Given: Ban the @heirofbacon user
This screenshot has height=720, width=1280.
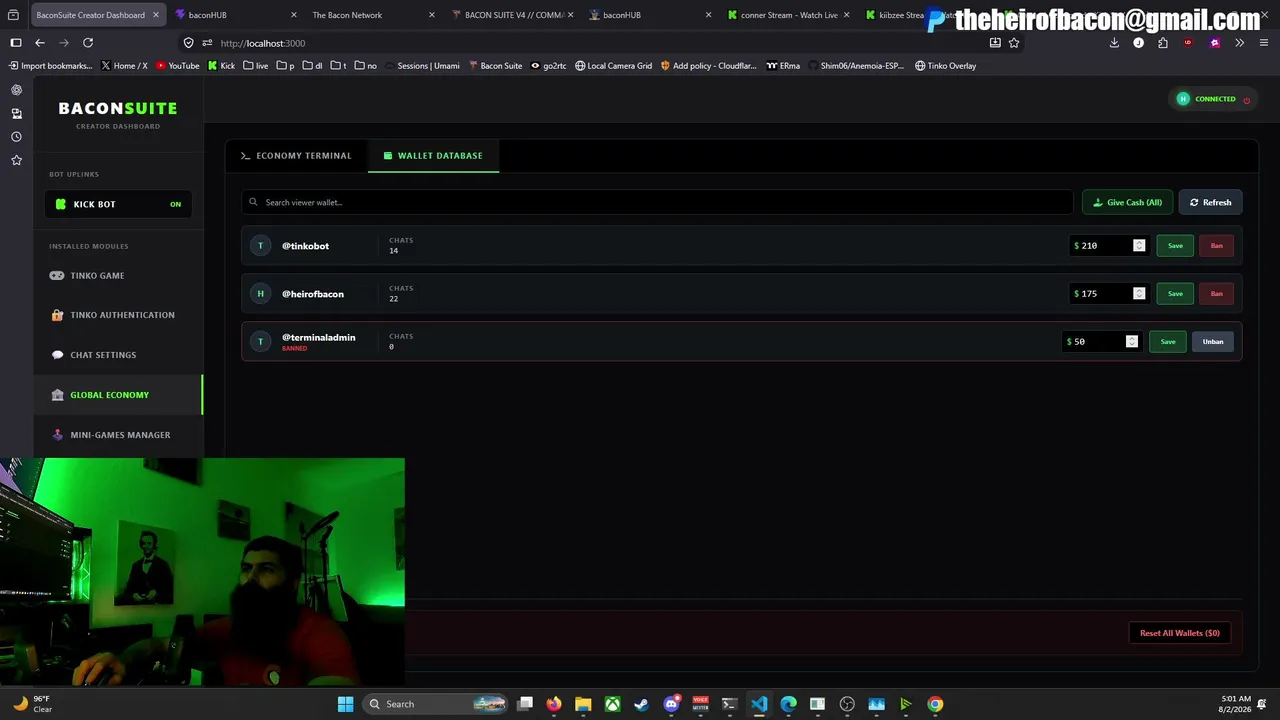Looking at the screenshot, I should (1217, 294).
